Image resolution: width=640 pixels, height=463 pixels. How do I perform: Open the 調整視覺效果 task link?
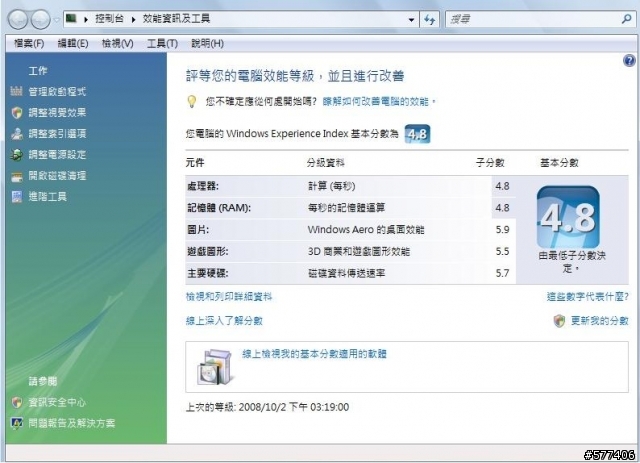click(57, 113)
